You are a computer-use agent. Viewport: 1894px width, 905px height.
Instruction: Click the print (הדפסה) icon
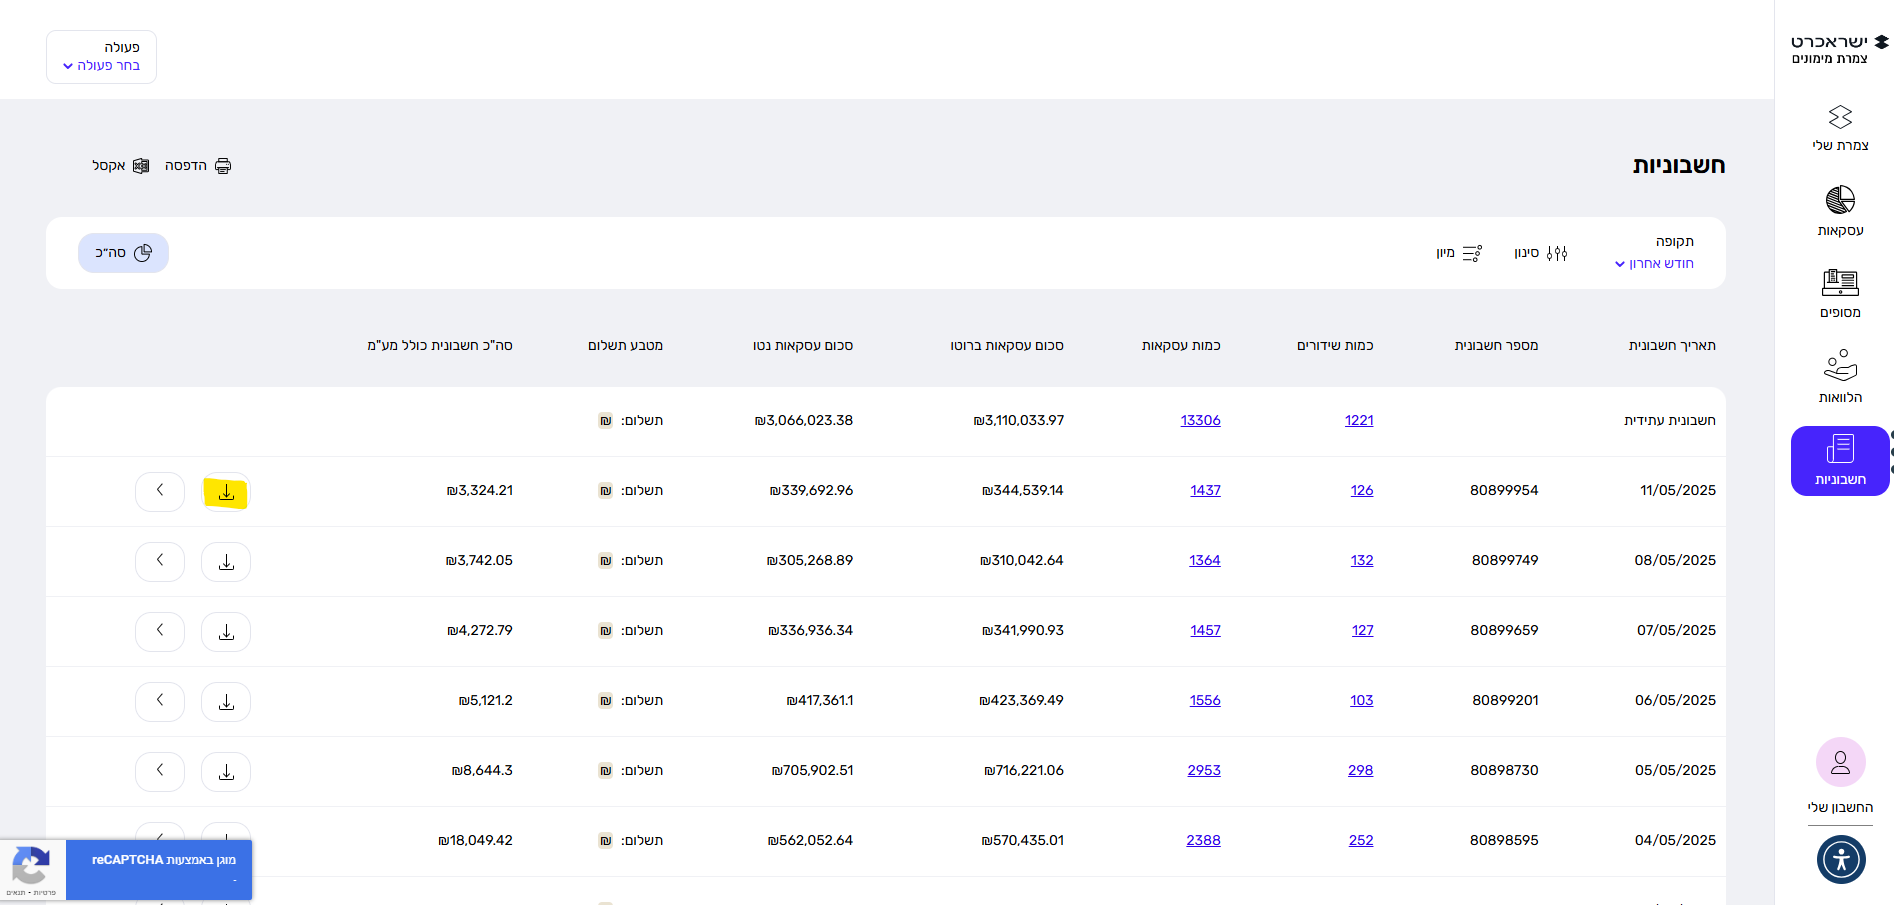pos(222,166)
